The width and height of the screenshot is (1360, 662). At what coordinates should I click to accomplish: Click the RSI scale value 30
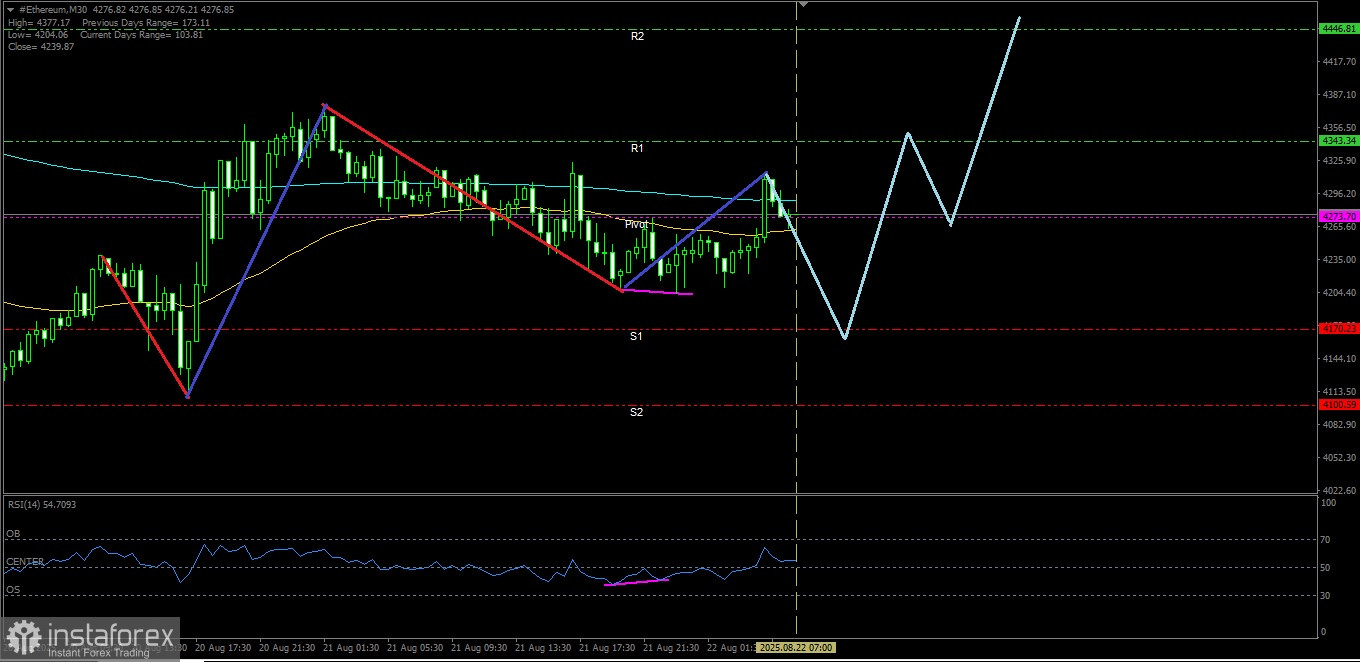coord(1327,595)
